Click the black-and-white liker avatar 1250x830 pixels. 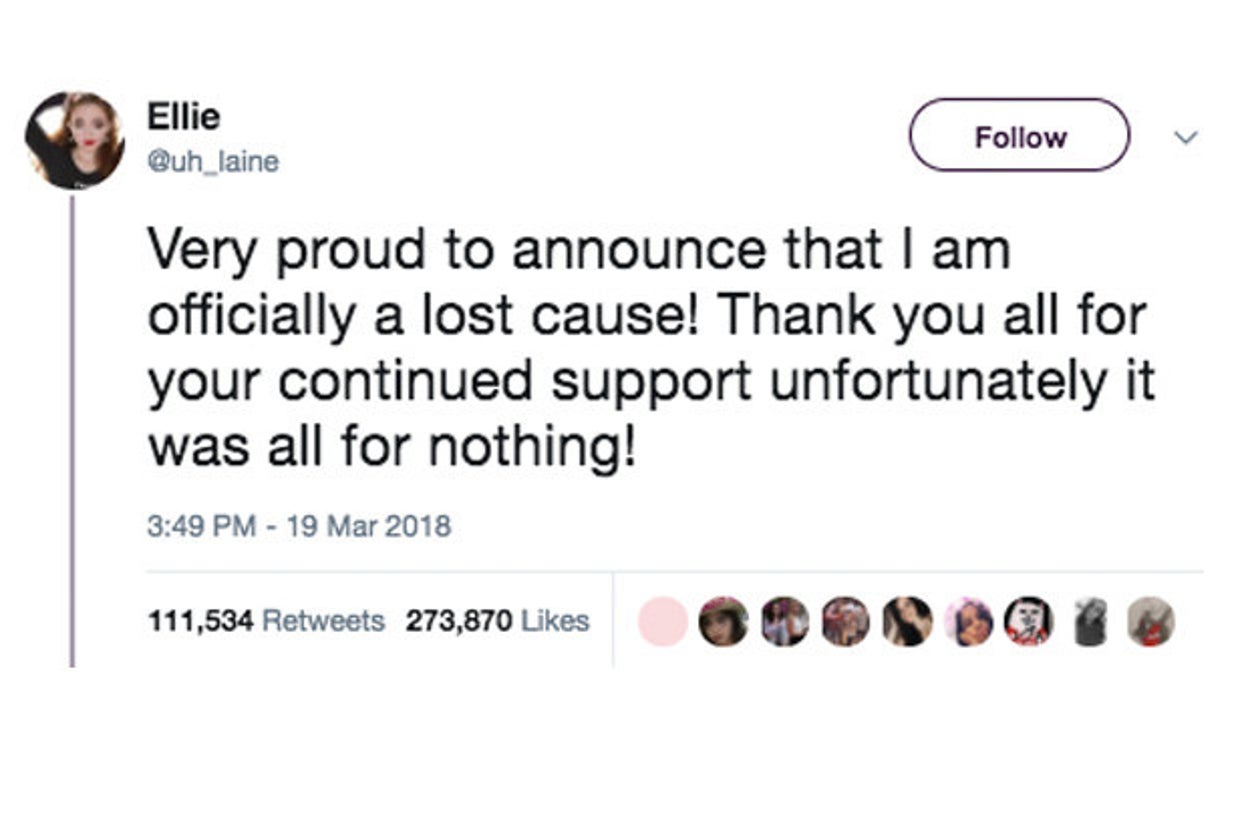pyautogui.click(x=1090, y=621)
